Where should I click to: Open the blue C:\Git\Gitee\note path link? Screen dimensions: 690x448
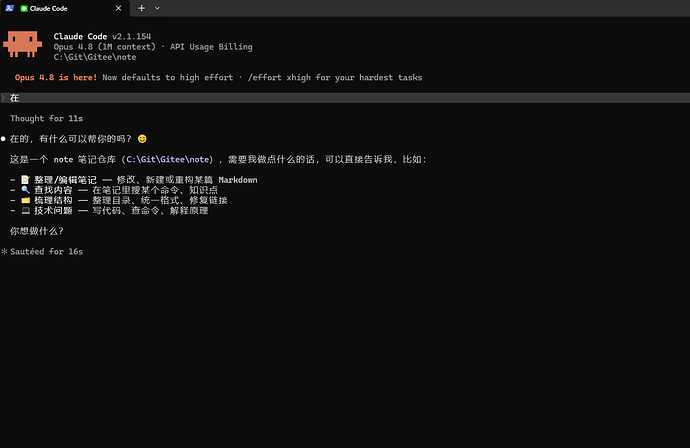click(168, 159)
